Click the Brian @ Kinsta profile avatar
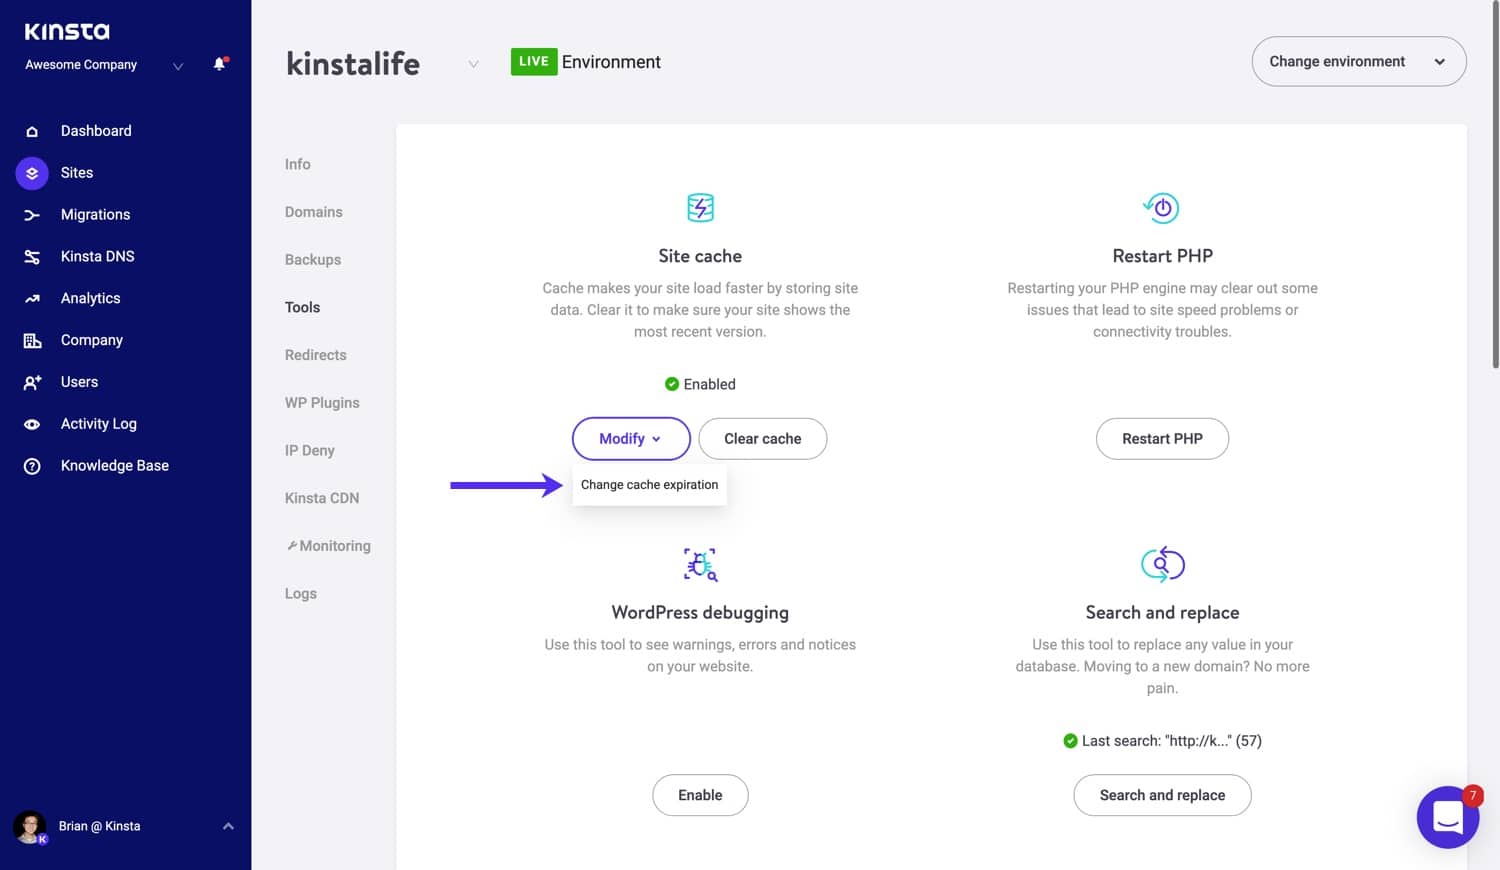 (x=30, y=826)
